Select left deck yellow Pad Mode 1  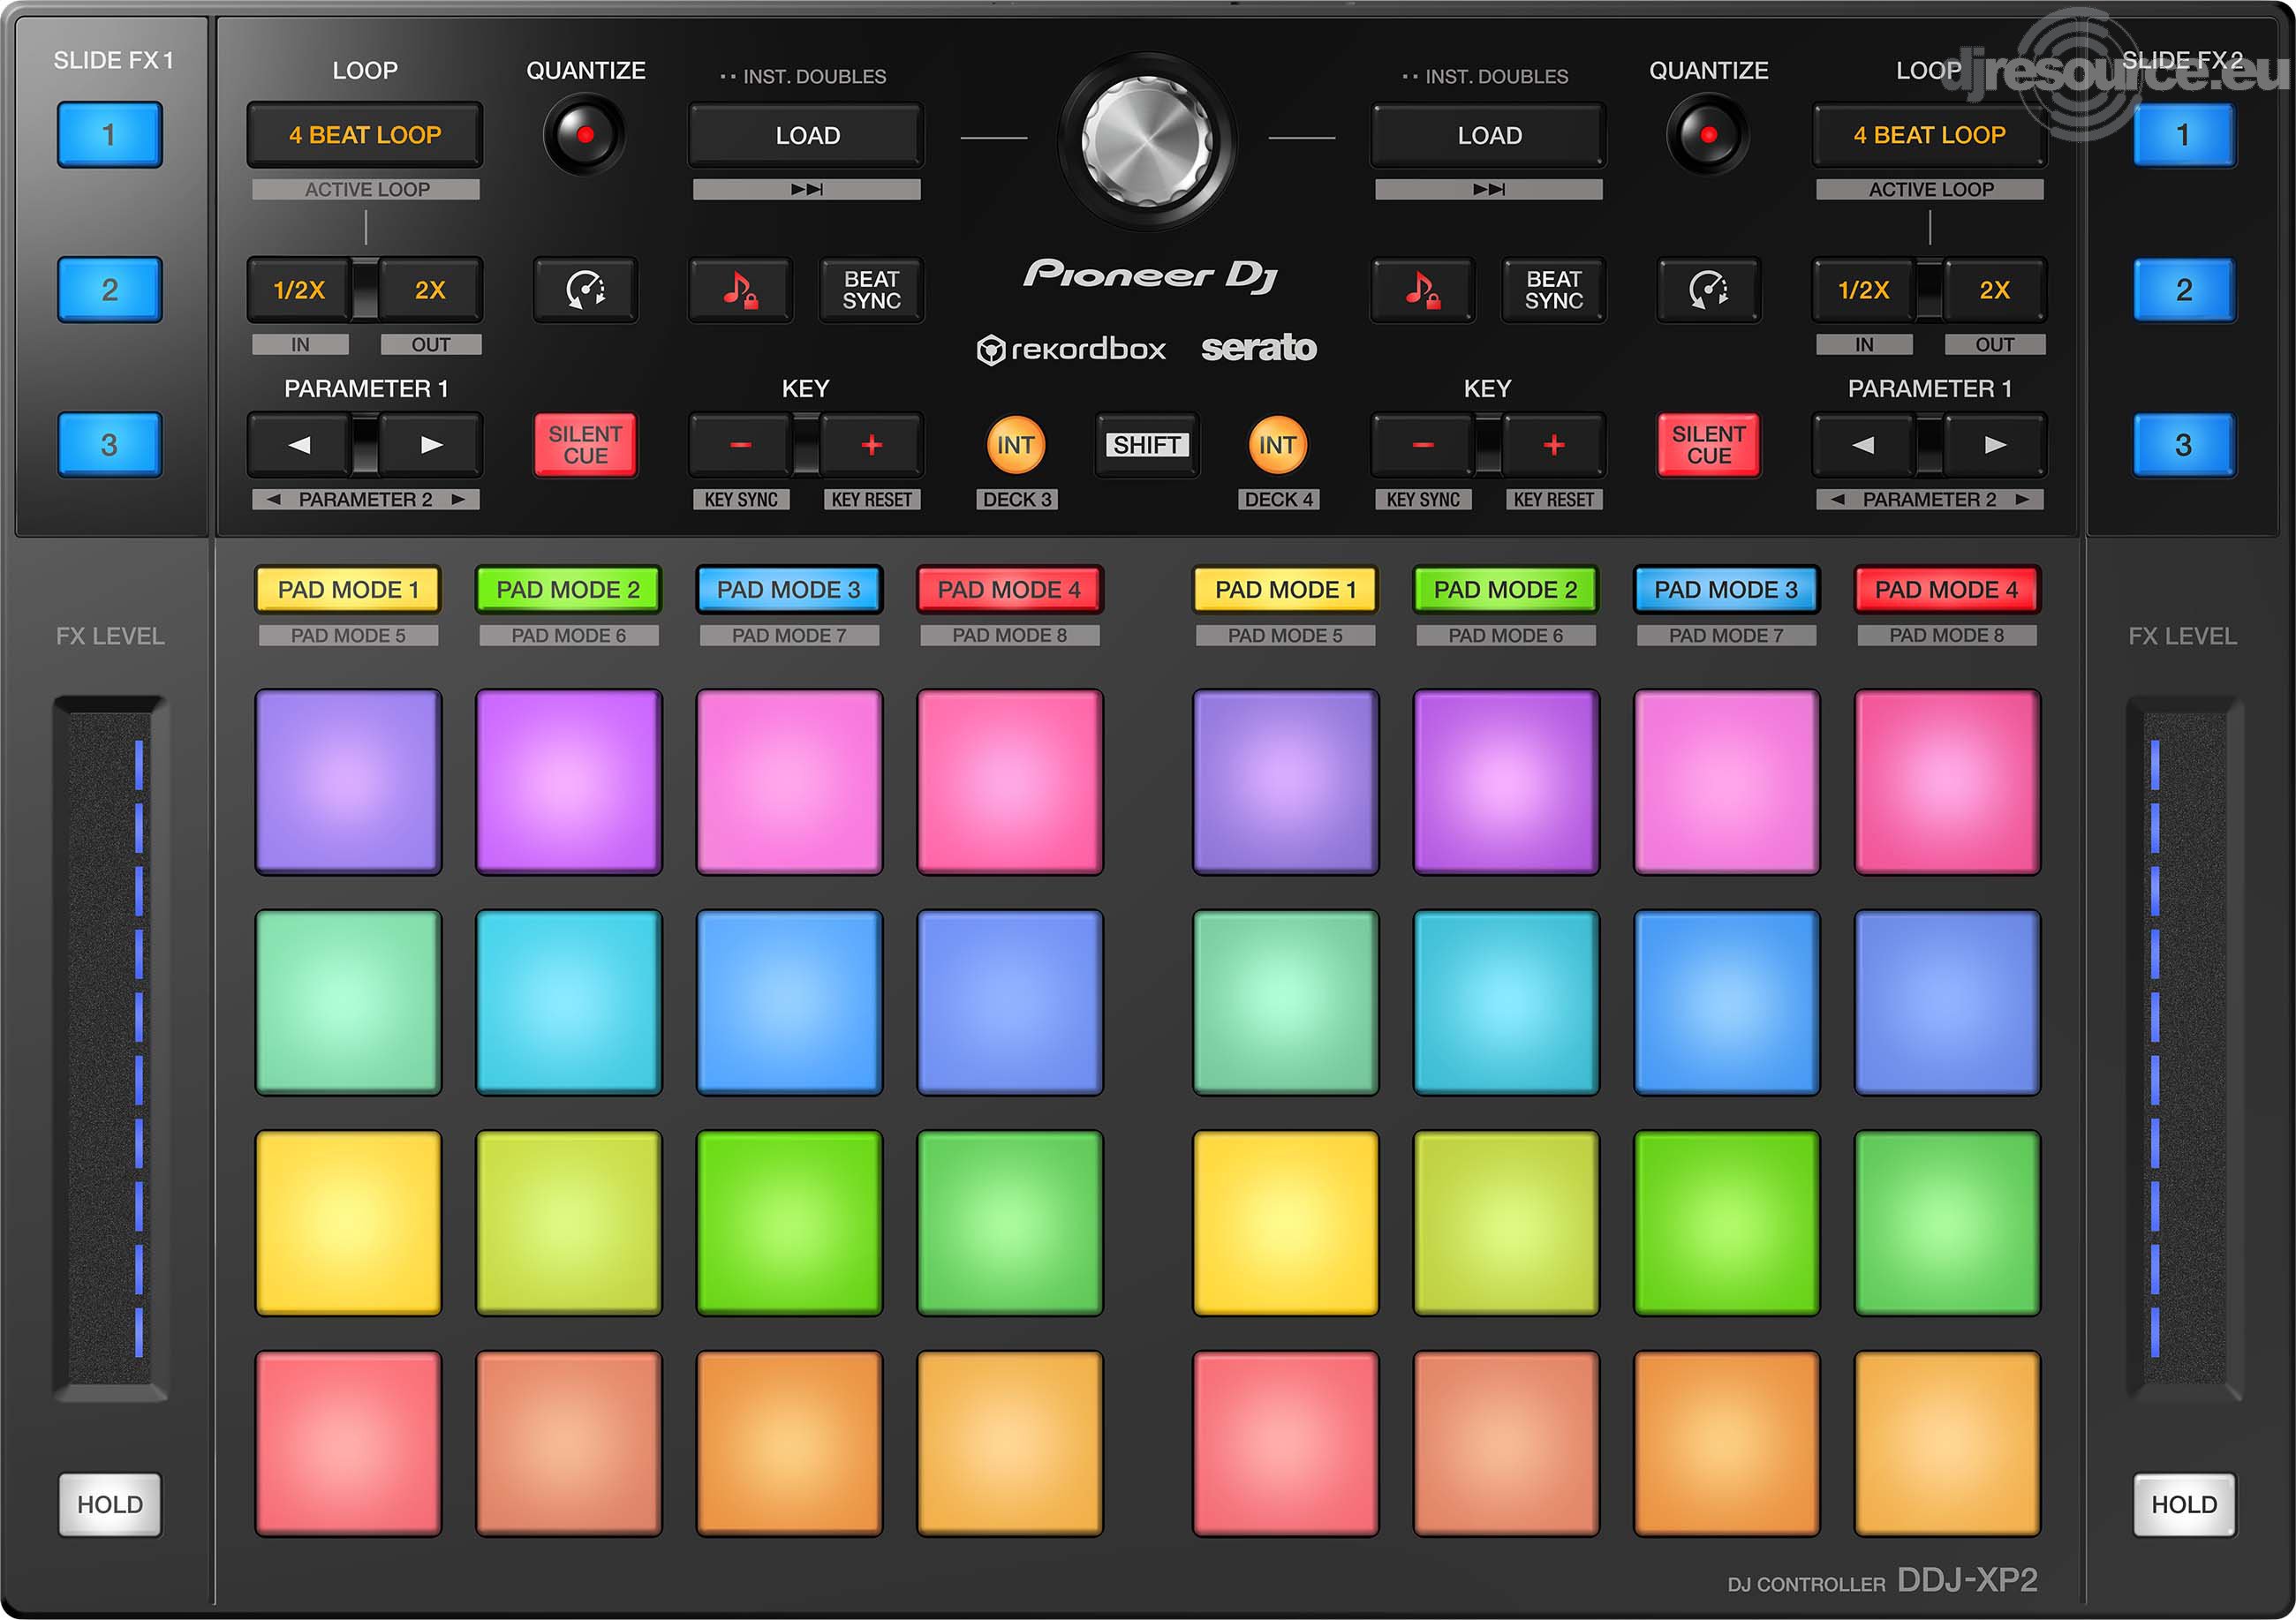(348, 590)
